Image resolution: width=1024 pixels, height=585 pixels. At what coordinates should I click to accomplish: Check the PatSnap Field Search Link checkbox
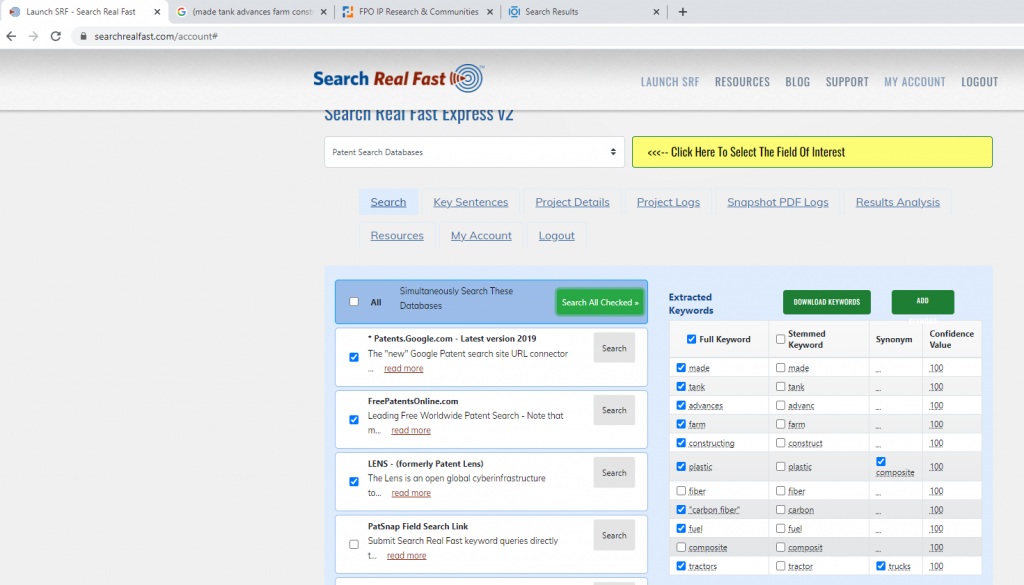pos(354,545)
